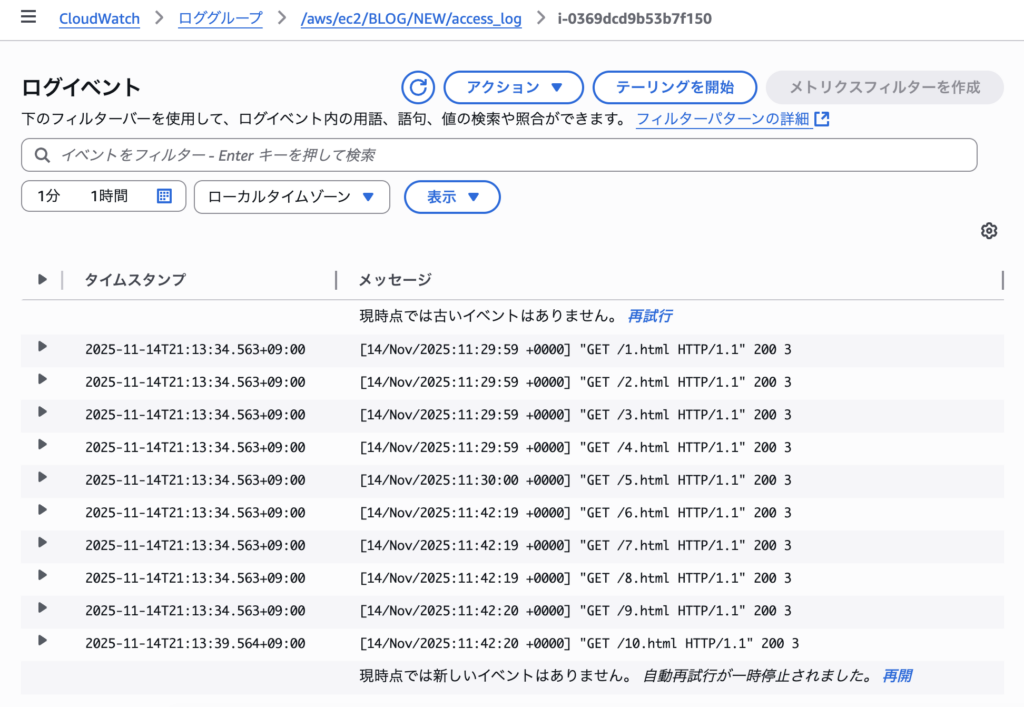
Task: Expand all rows using header triangle
Action: pos(42,279)
